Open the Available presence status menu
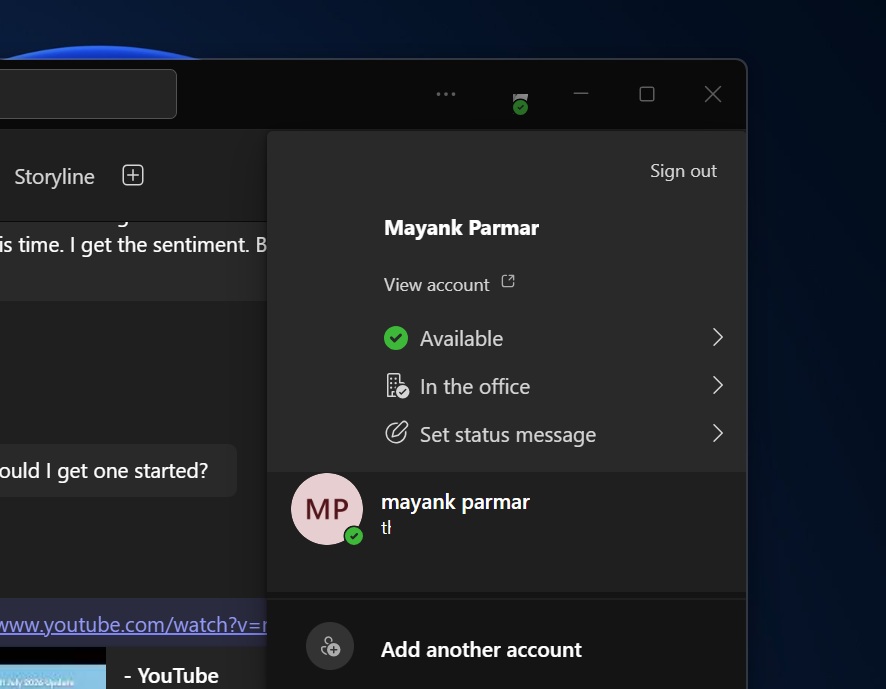The image size is (886, 689). (554, 338)
